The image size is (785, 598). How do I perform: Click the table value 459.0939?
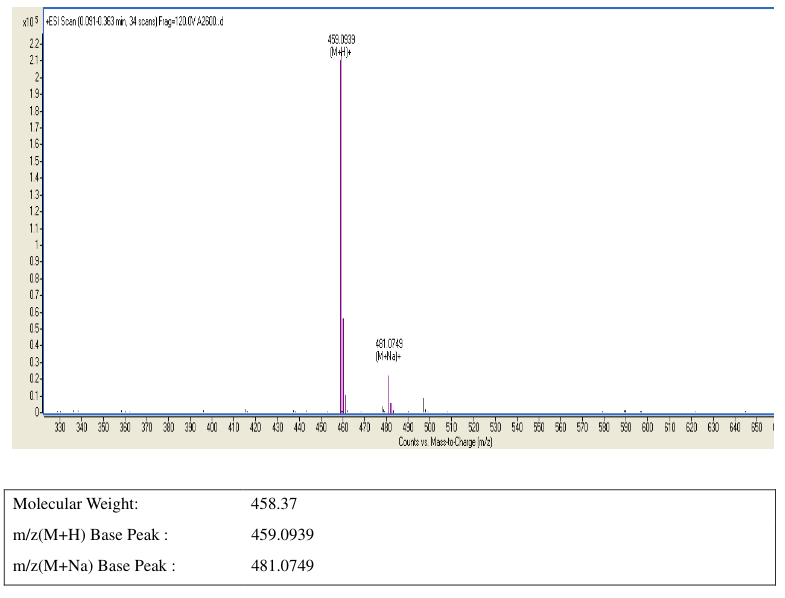coord(282,535)
